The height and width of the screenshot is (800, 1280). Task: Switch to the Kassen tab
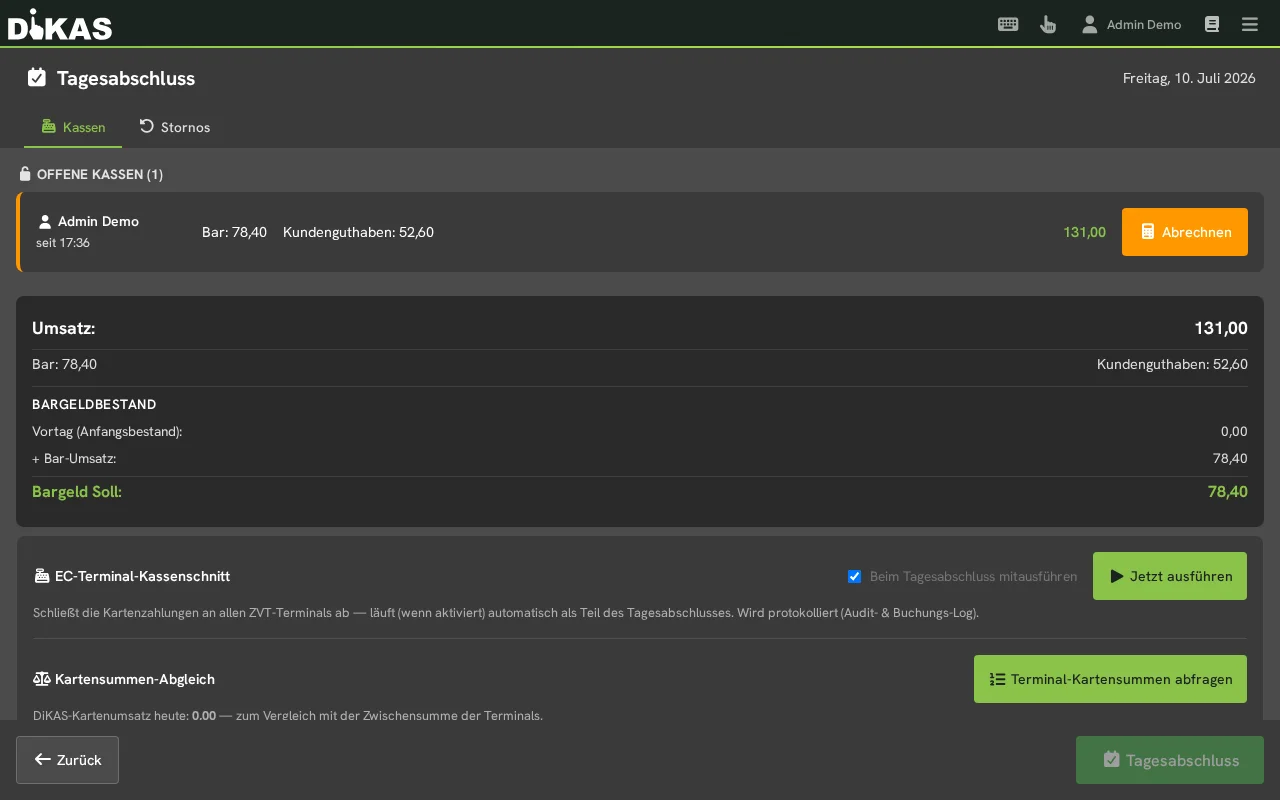tap(73, 127)
